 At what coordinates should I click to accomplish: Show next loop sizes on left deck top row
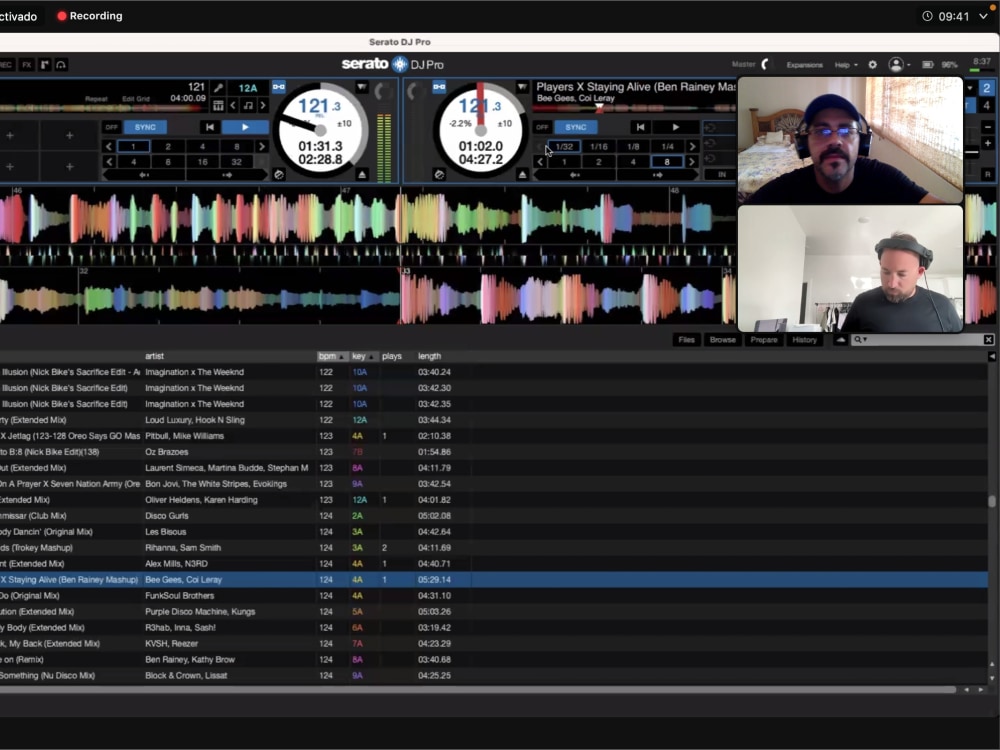click(x=261, y=147)
